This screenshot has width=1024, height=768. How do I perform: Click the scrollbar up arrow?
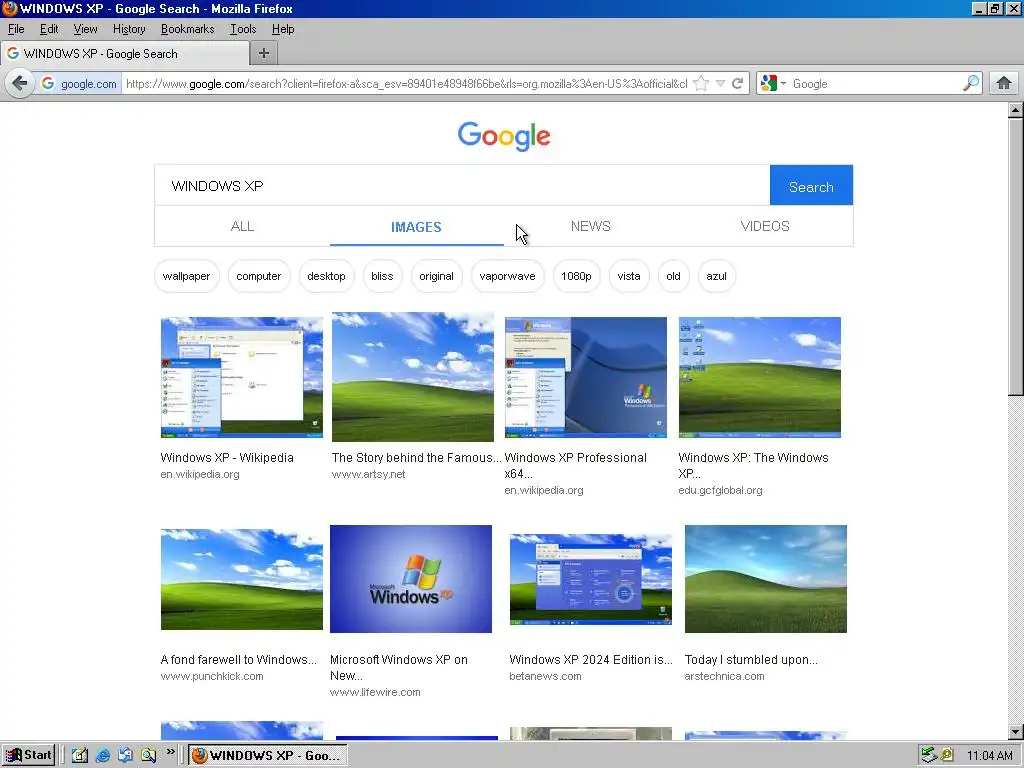click(1015, 110)
